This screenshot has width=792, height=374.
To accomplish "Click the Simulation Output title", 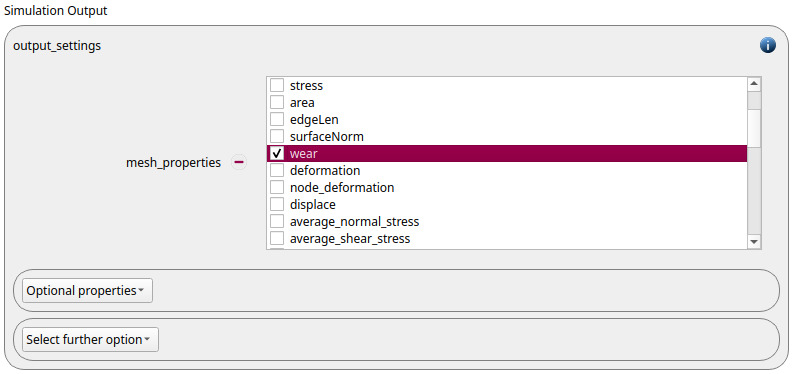I will coord(56,11).
